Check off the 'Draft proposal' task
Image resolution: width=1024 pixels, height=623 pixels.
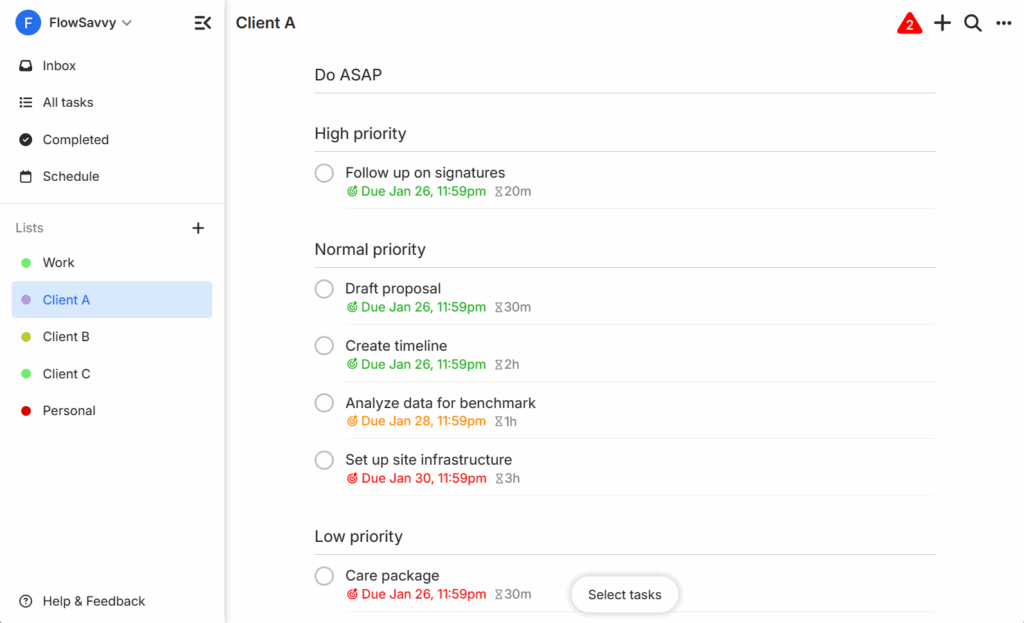point(324,289)
